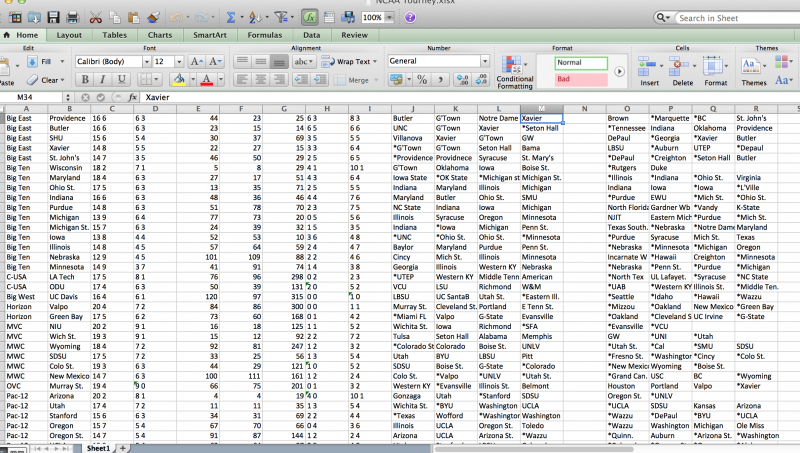
Task: Switch to the Tables ribbon tab
Action: tap(114, 35)
